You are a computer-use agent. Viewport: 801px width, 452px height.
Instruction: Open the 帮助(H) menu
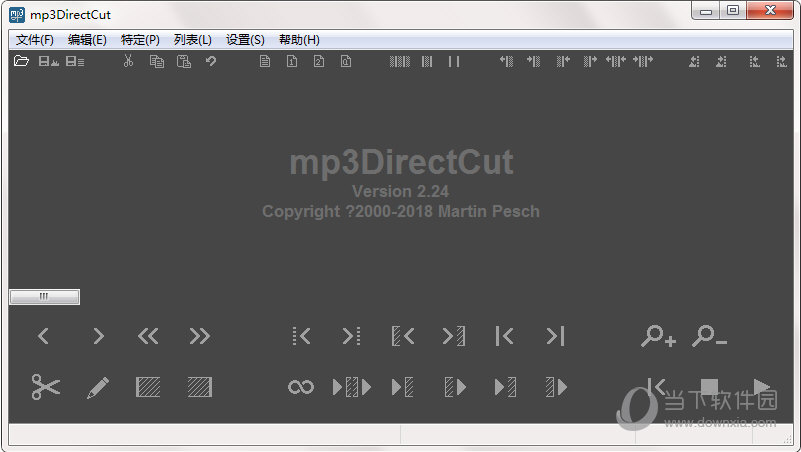pos(299,40)
